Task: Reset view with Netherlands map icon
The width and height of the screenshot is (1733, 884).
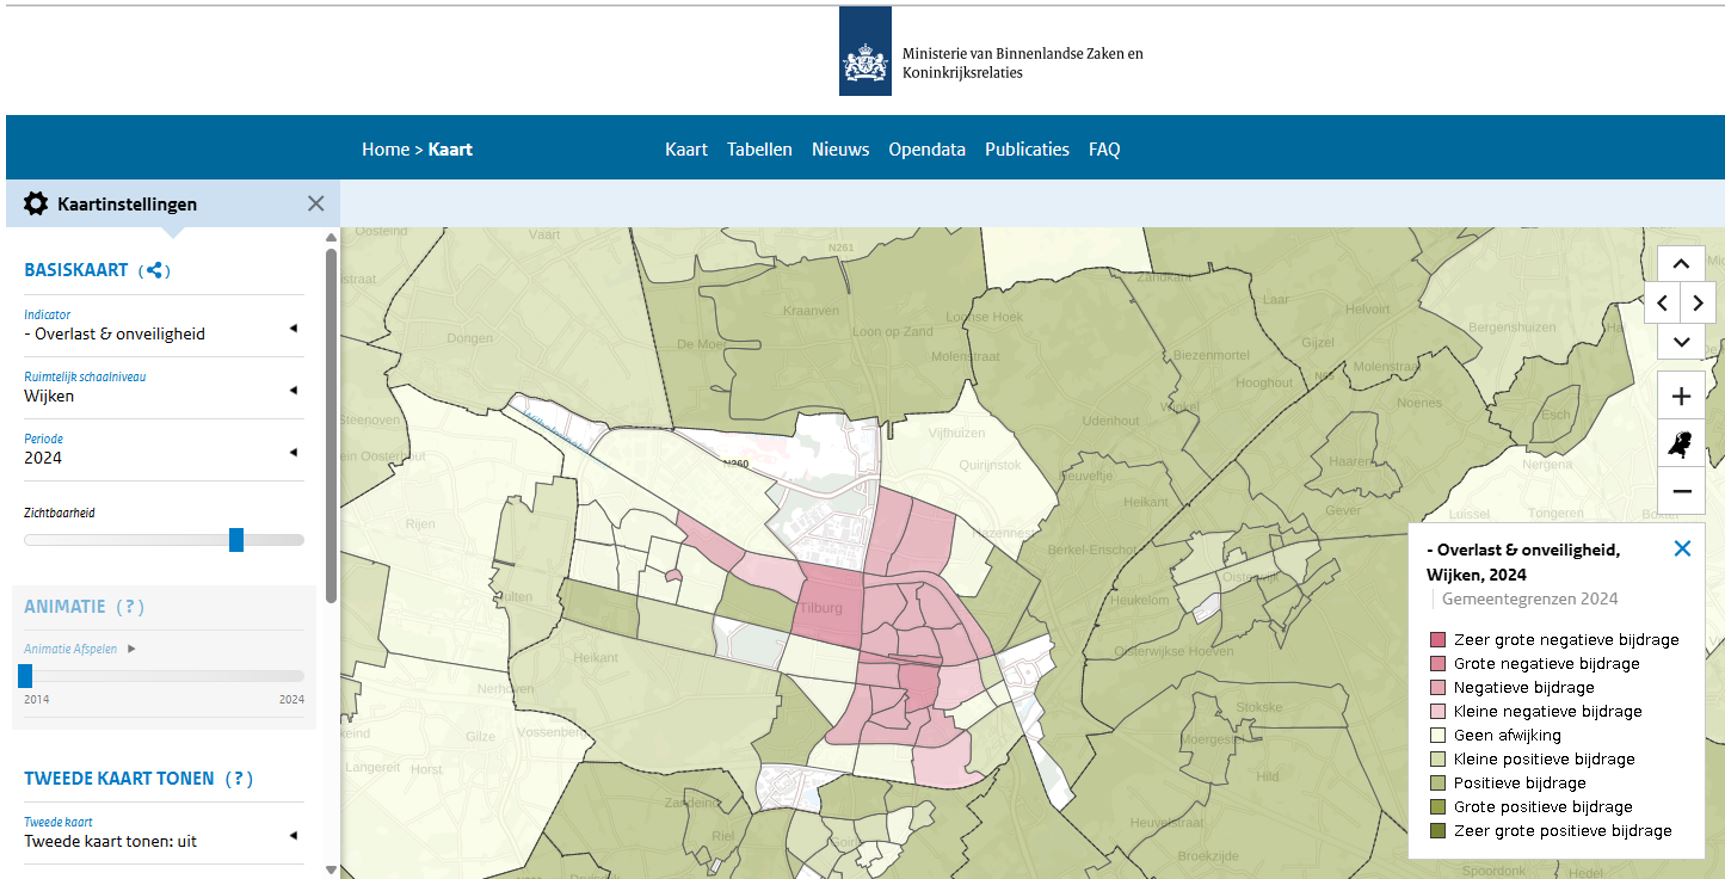Action: 1681,444
